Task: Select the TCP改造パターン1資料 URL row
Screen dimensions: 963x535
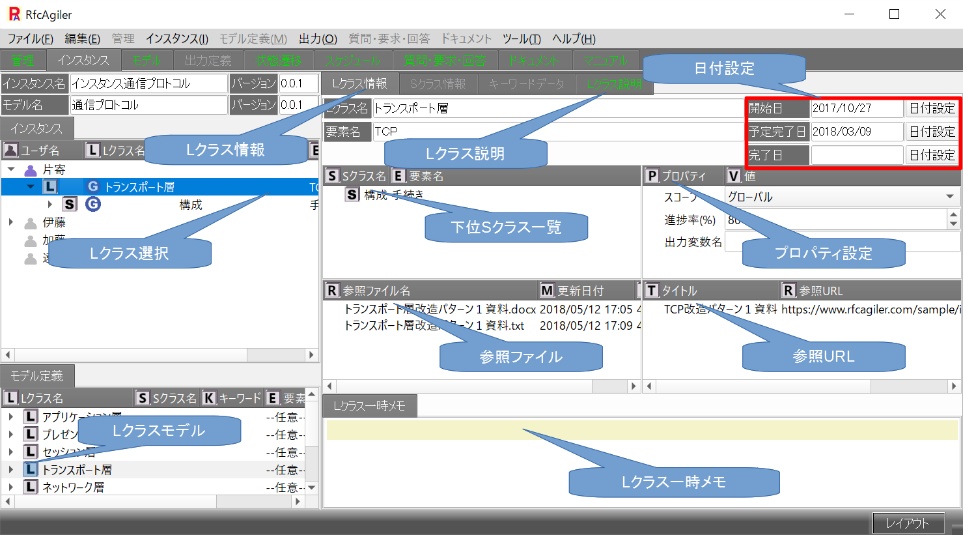Action: (x=720, y=309)
